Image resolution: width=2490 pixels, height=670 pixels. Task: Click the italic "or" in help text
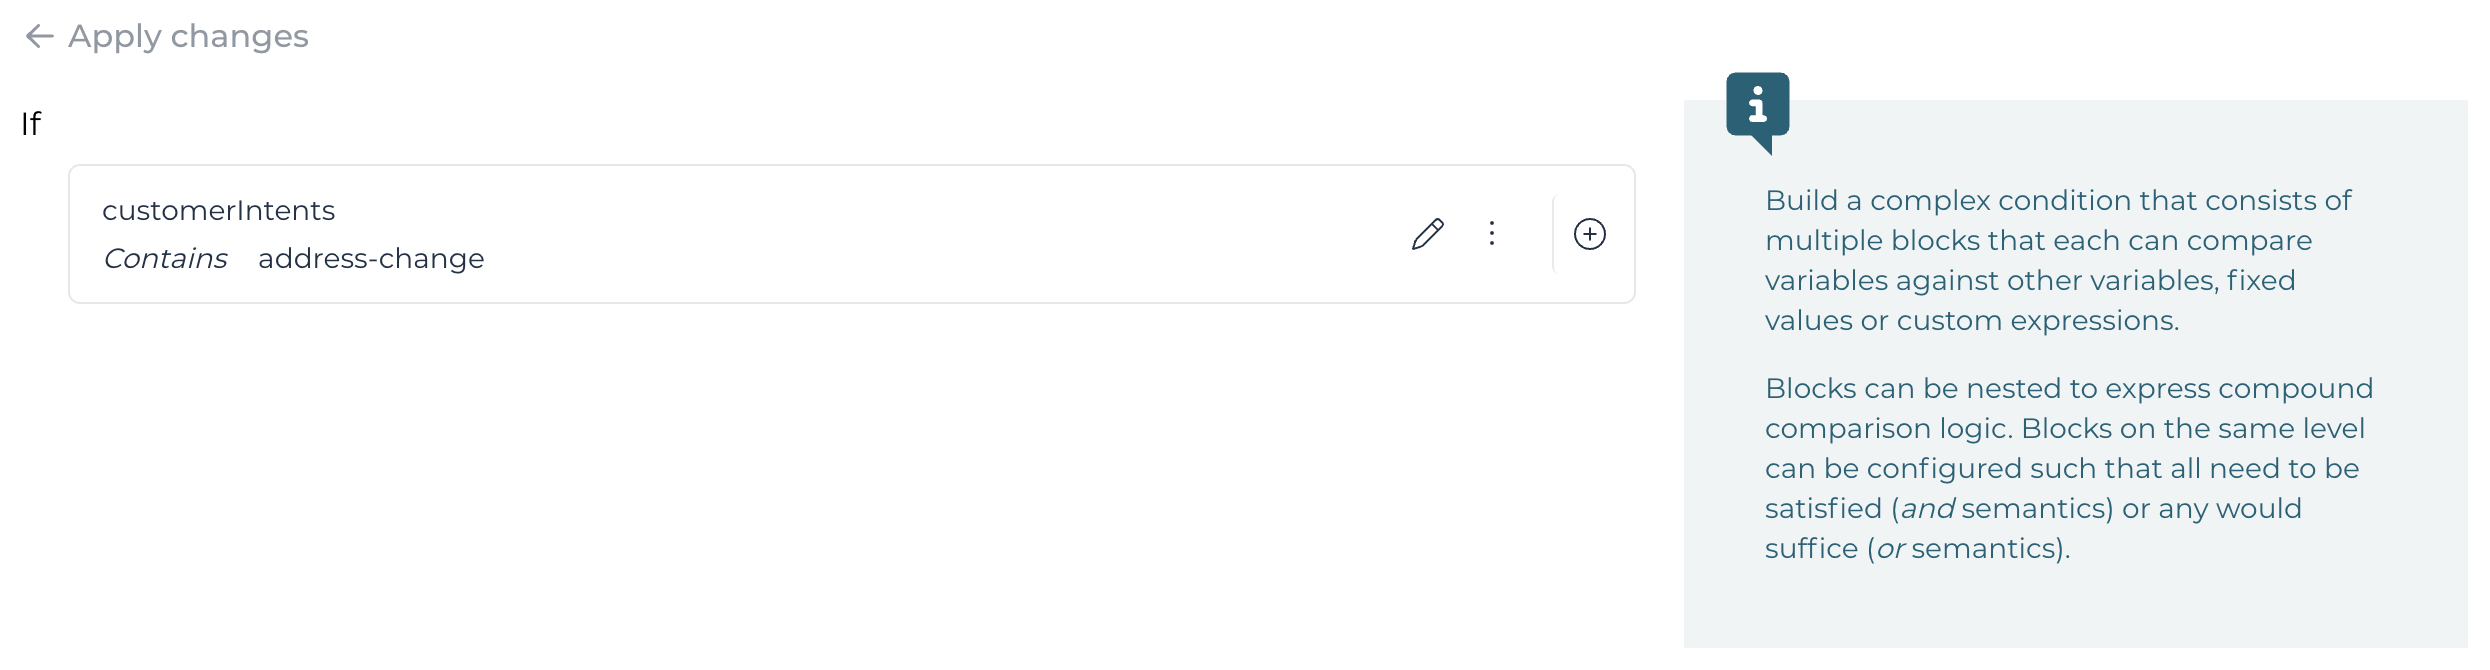click(x=1890, y=549)
